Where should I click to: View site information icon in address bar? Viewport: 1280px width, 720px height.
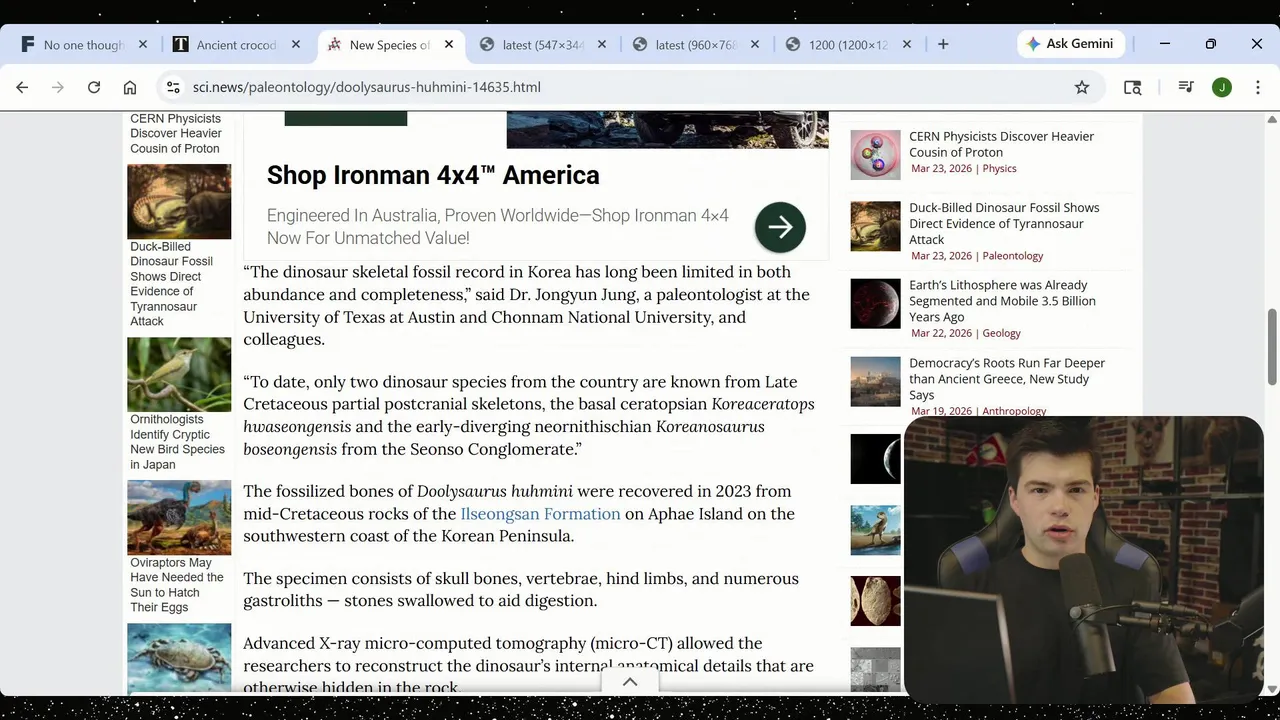pos(173,87)
